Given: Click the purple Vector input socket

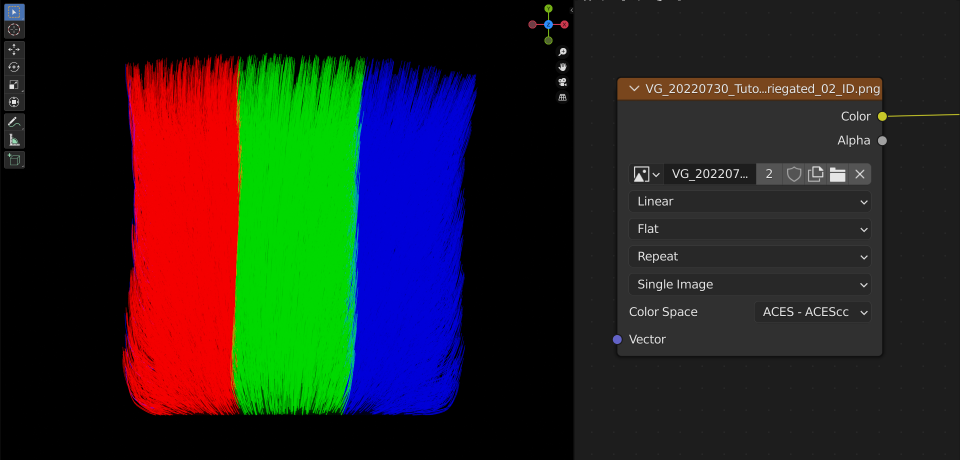Looking at the screenshot, I should (x=617, y=339).
